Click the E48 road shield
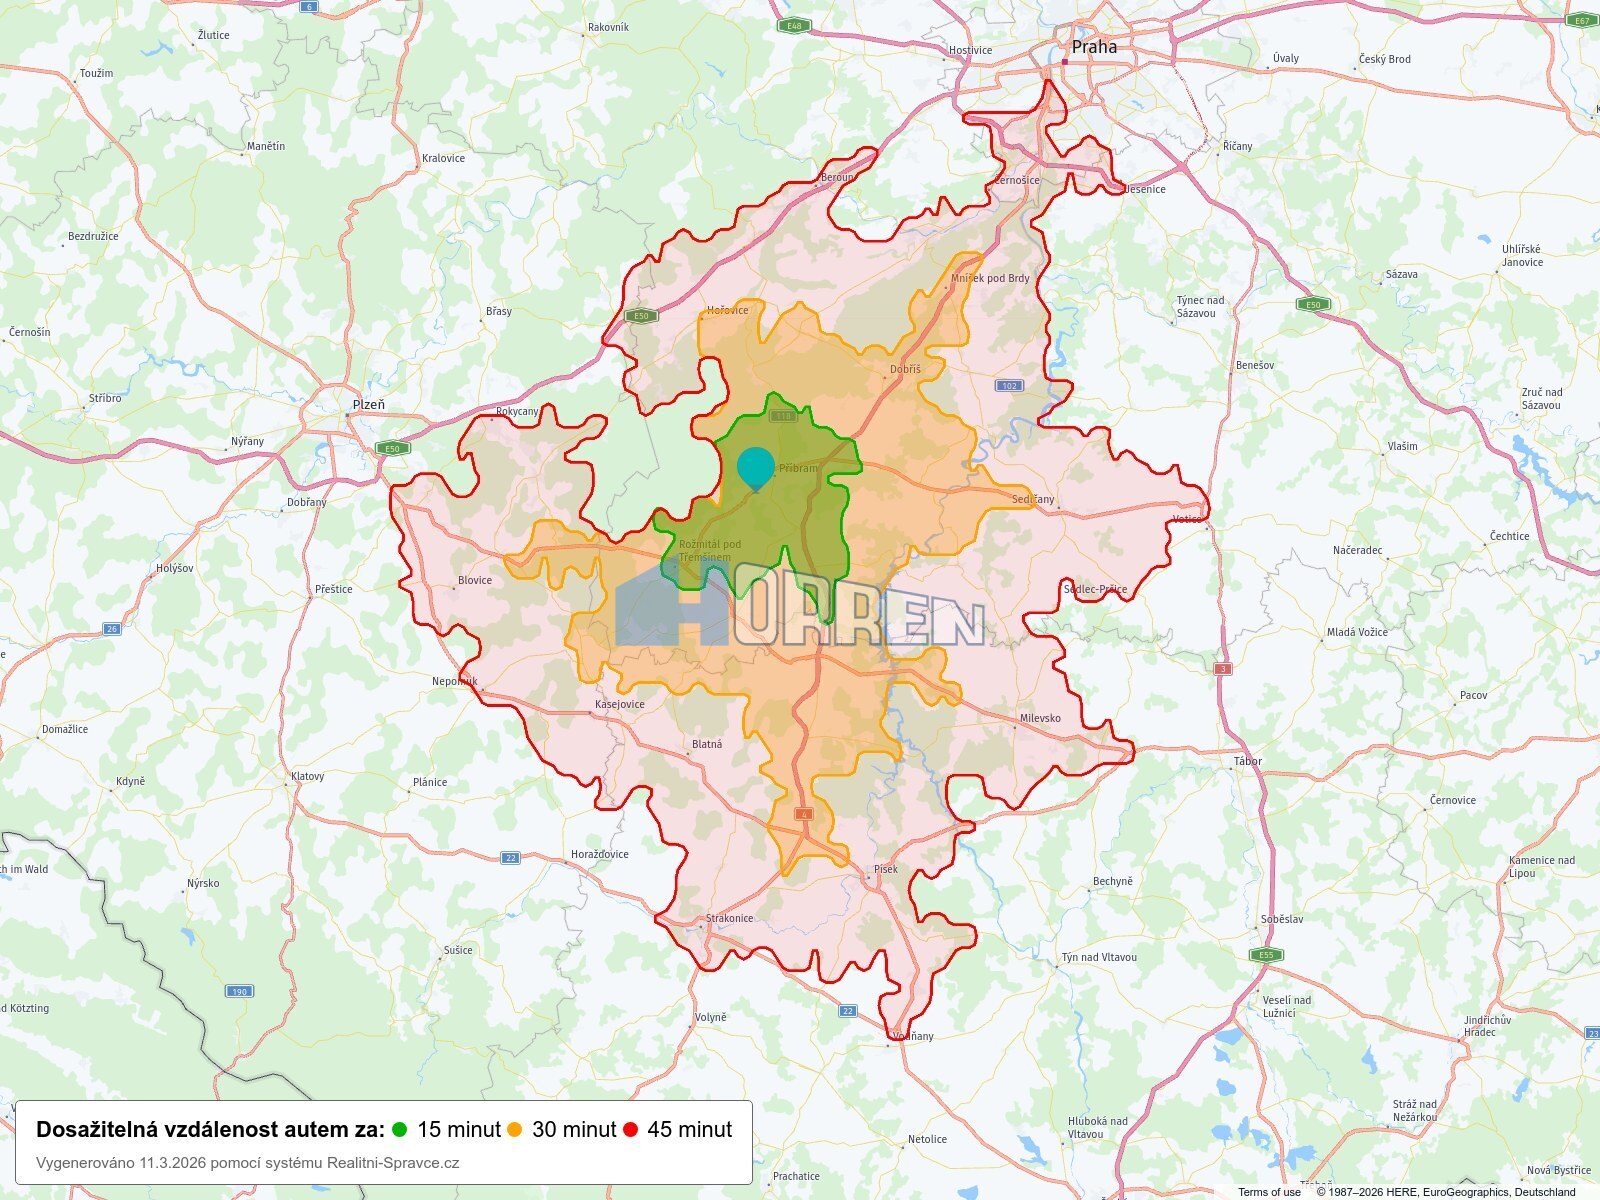The image size is (1600, 1200). (x=794, y=25)
